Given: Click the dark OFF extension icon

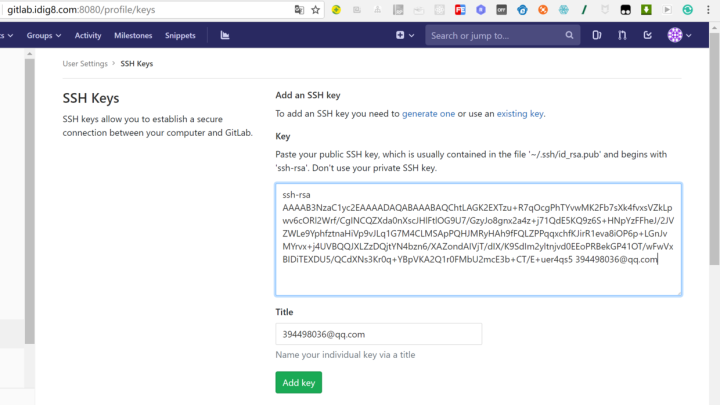Looking at the screenshot, I should (501, 10).
